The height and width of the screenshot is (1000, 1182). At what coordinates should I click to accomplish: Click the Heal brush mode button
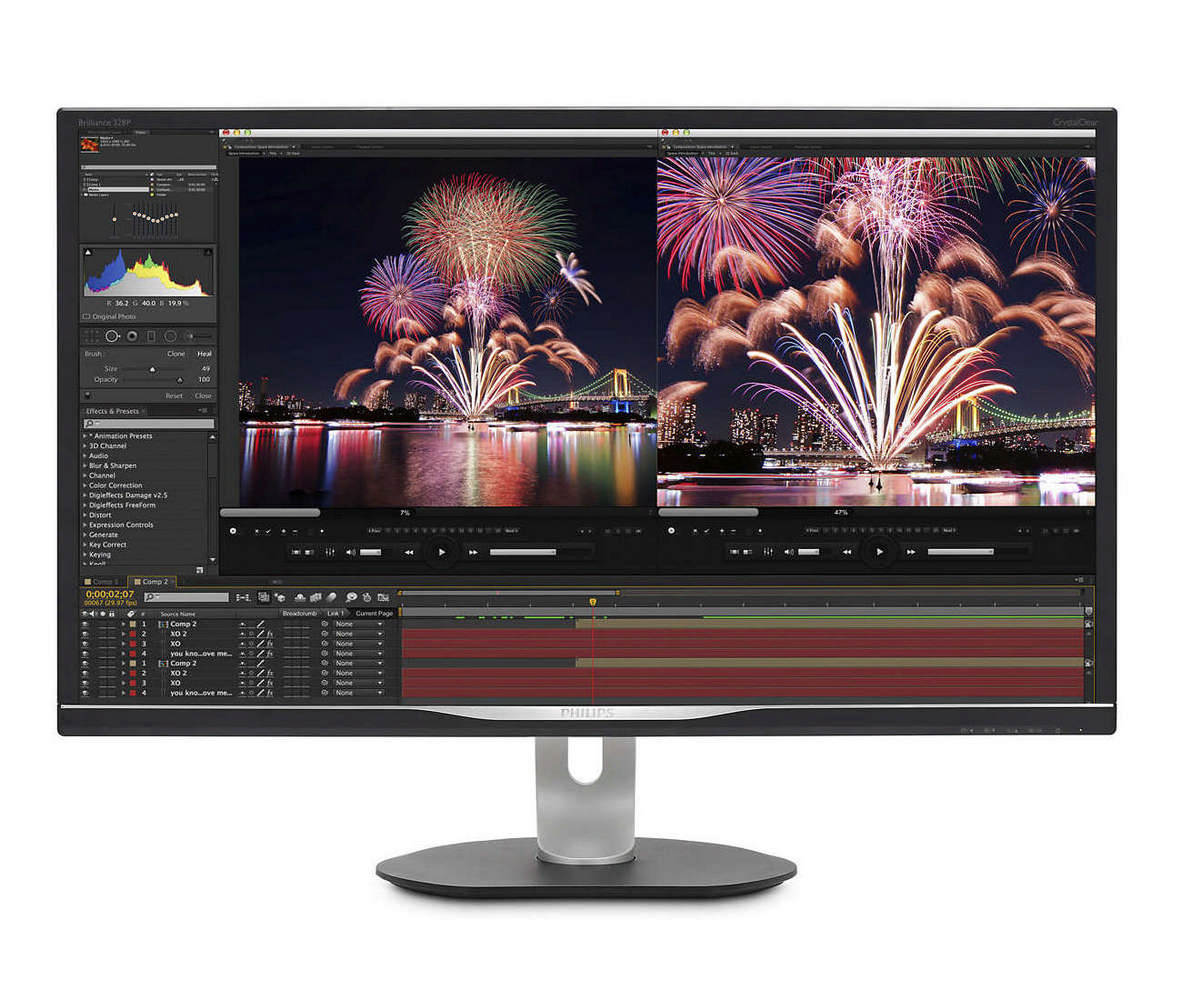point(204,354)
